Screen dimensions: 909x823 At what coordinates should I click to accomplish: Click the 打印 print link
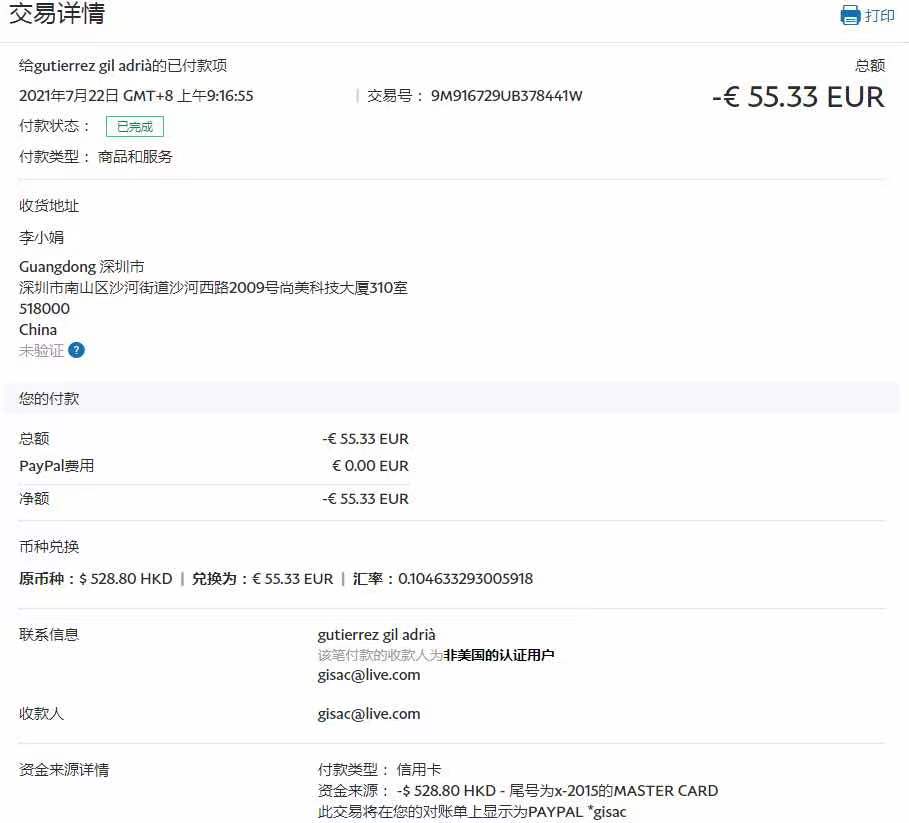(879, 16)
